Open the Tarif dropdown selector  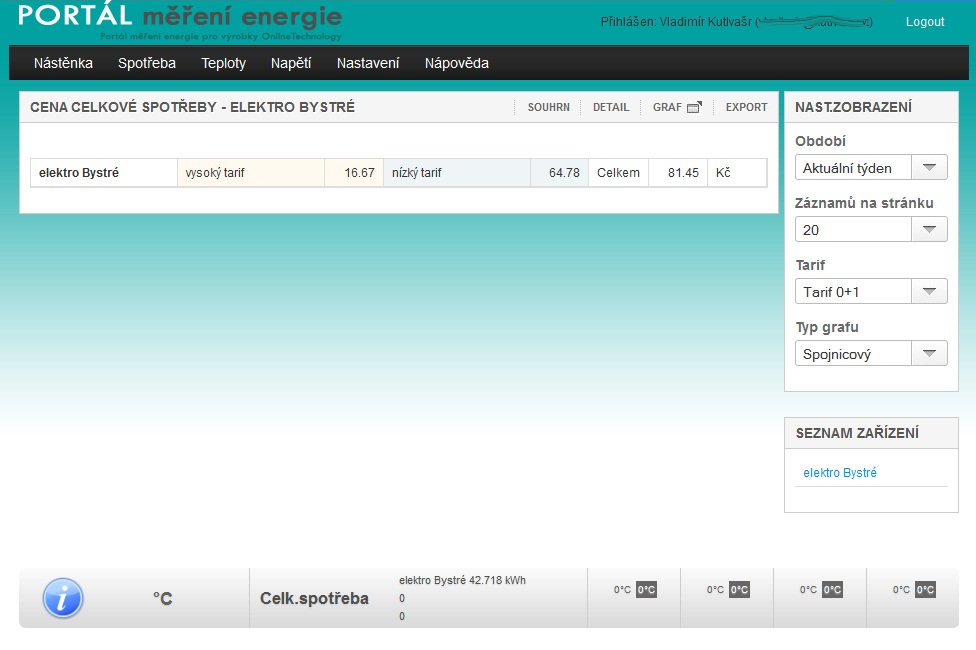(929, 292)
